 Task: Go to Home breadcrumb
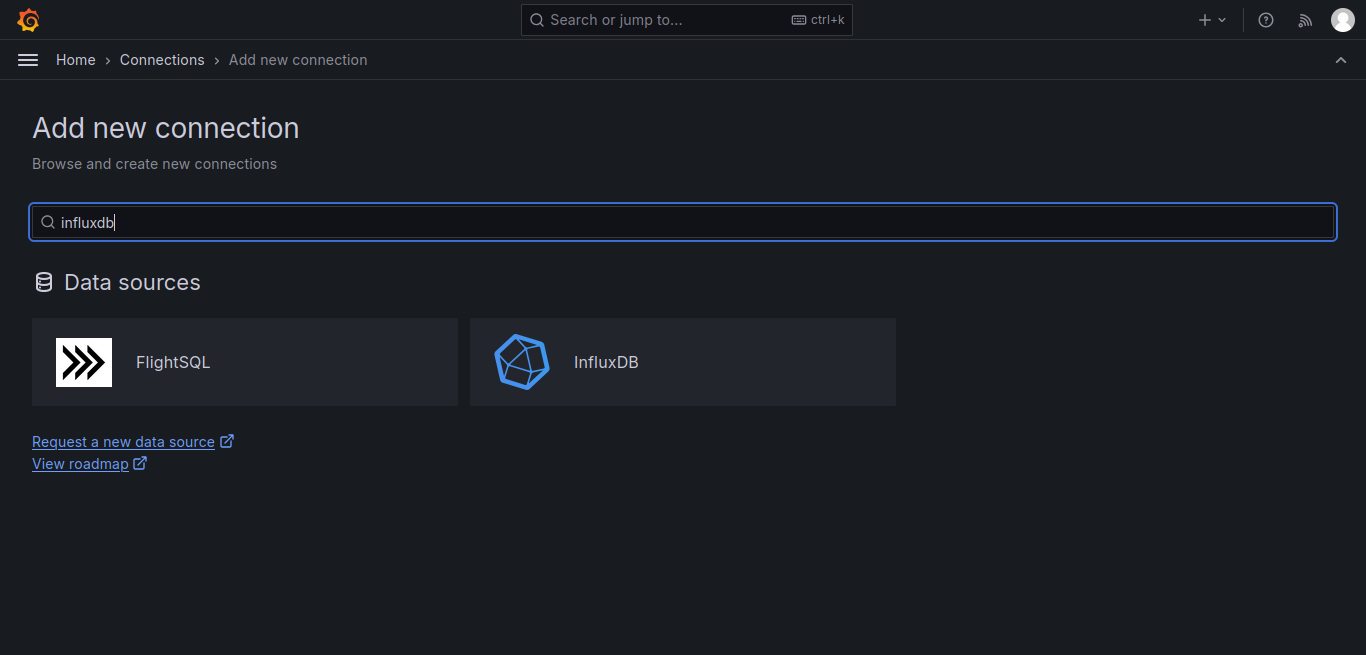76,60
